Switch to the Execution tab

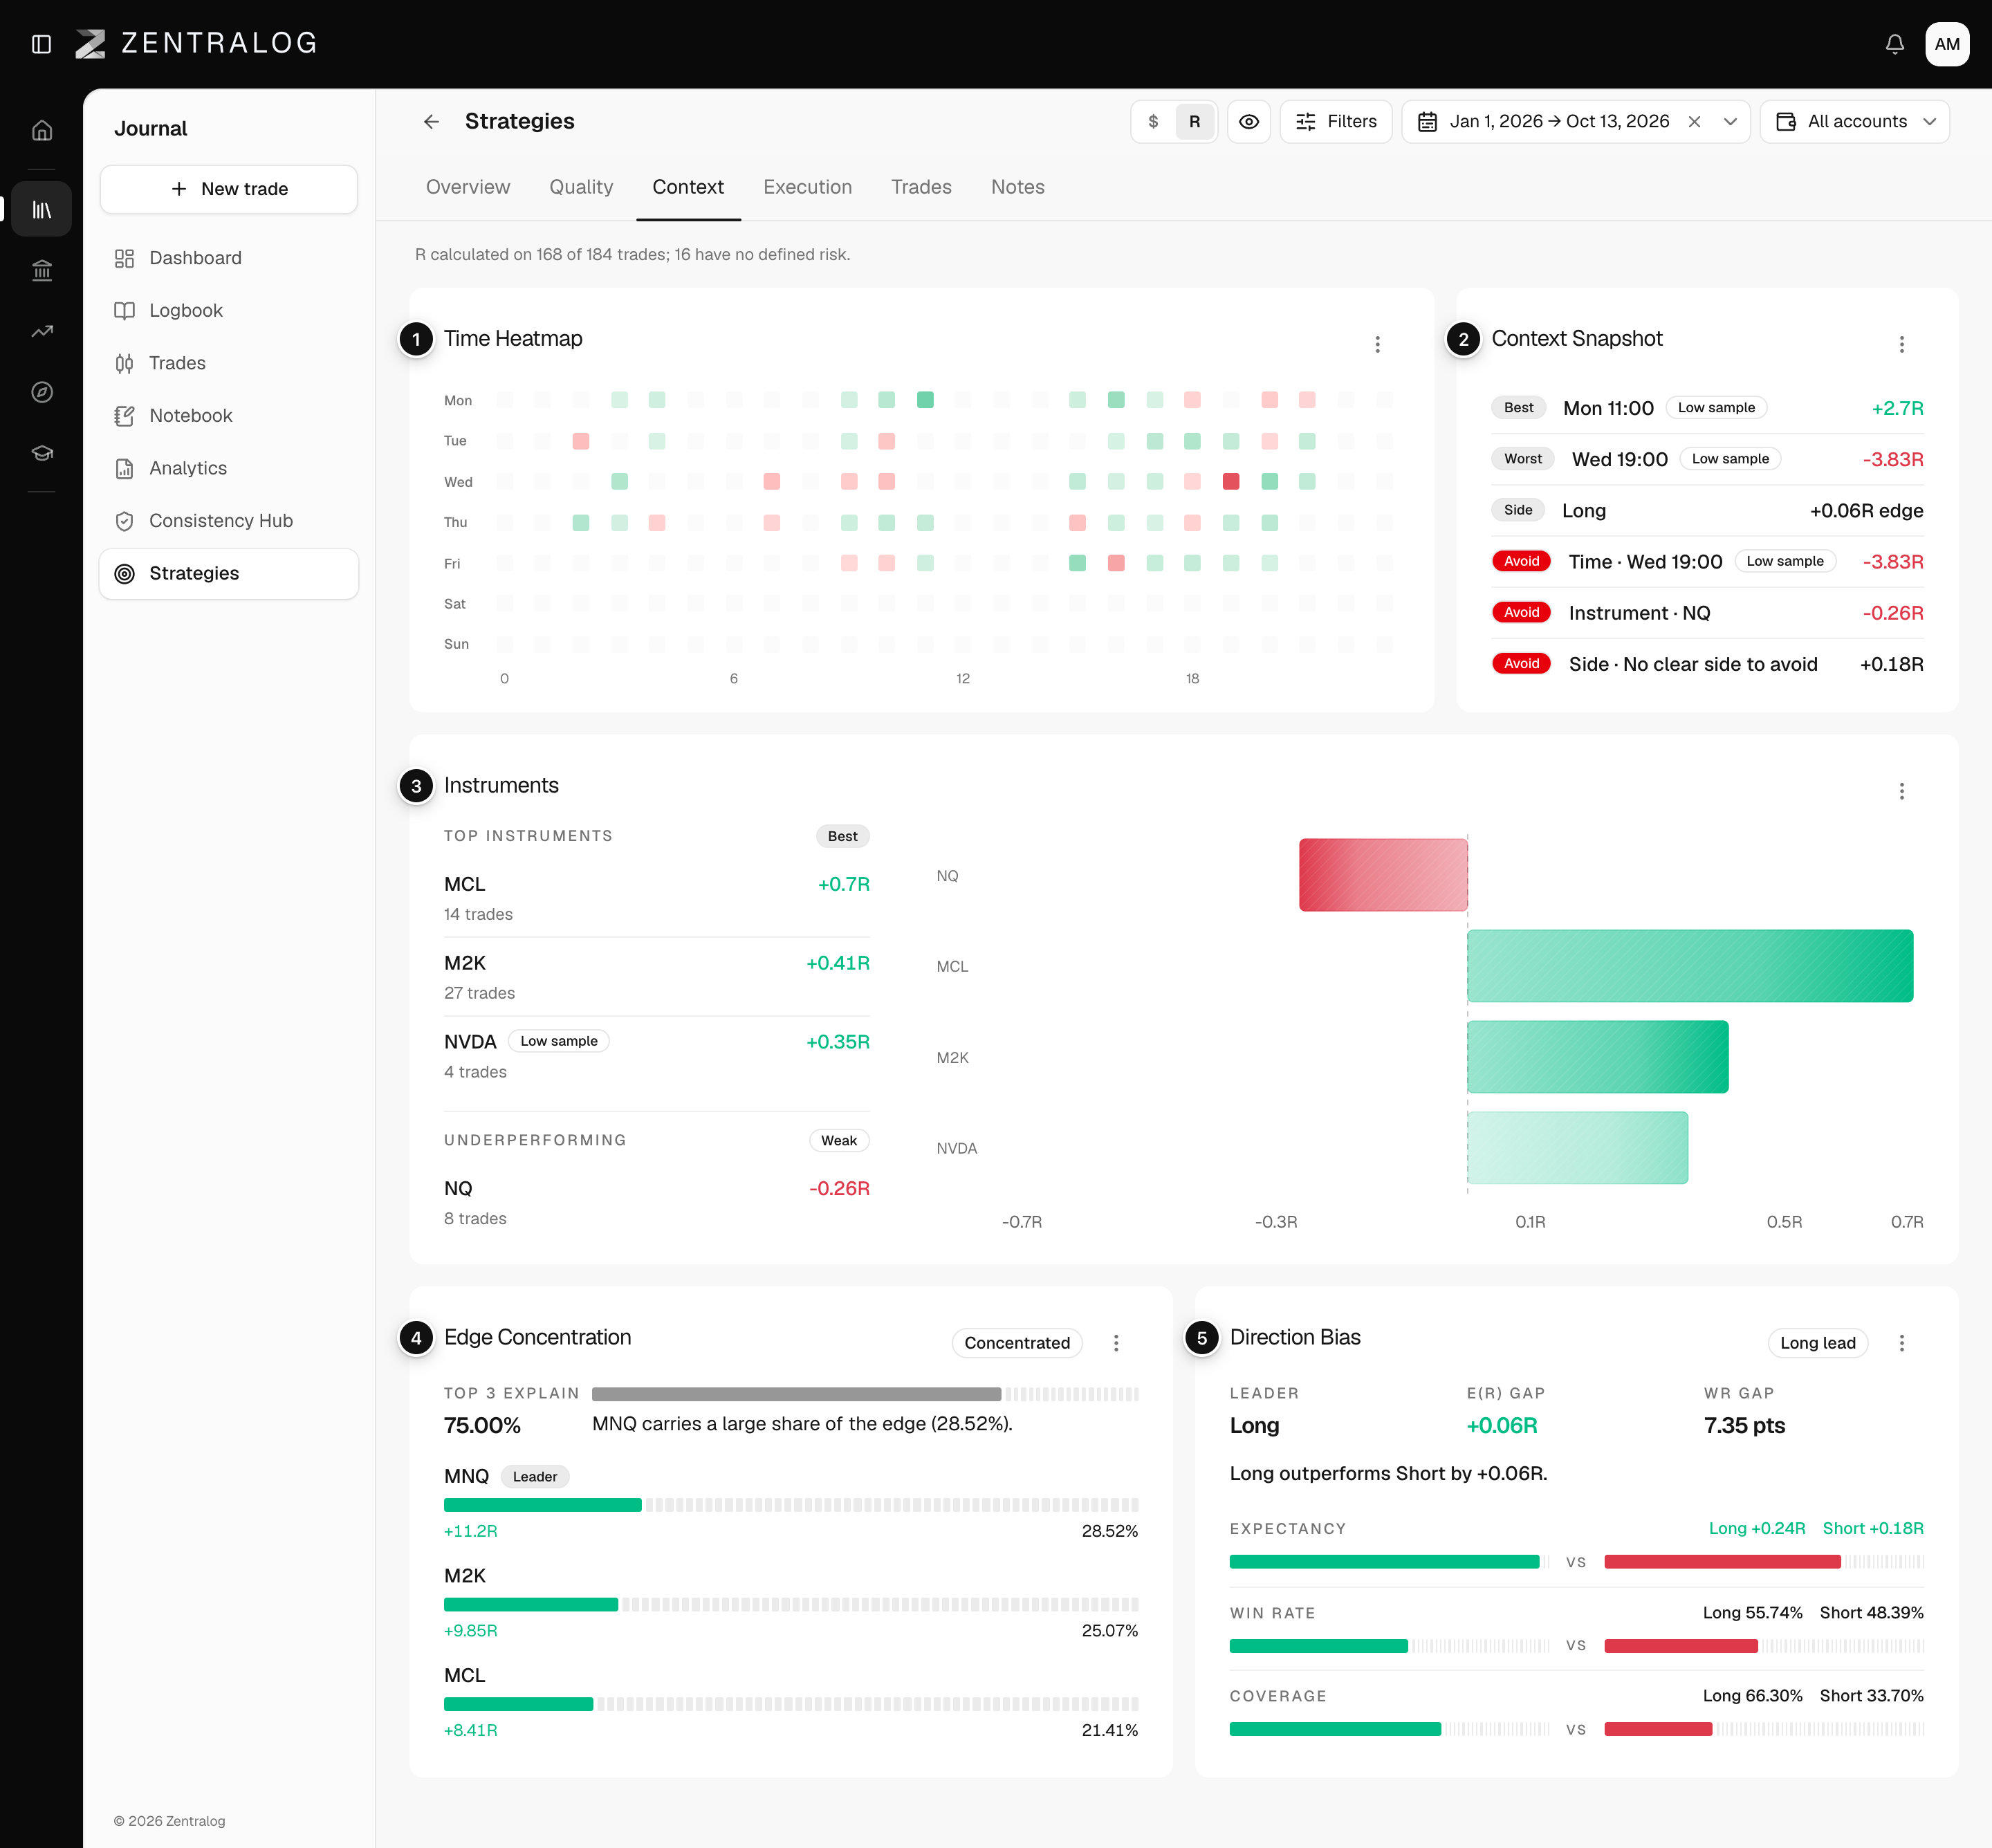point(807,187)
